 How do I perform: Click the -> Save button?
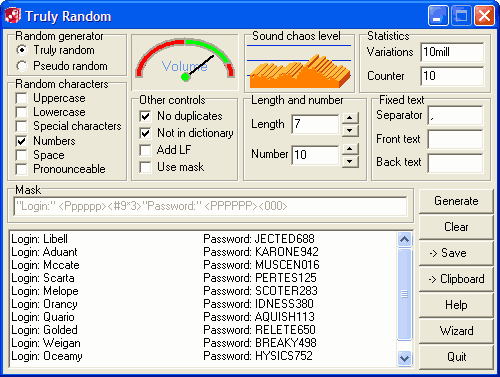coord(456,253)
